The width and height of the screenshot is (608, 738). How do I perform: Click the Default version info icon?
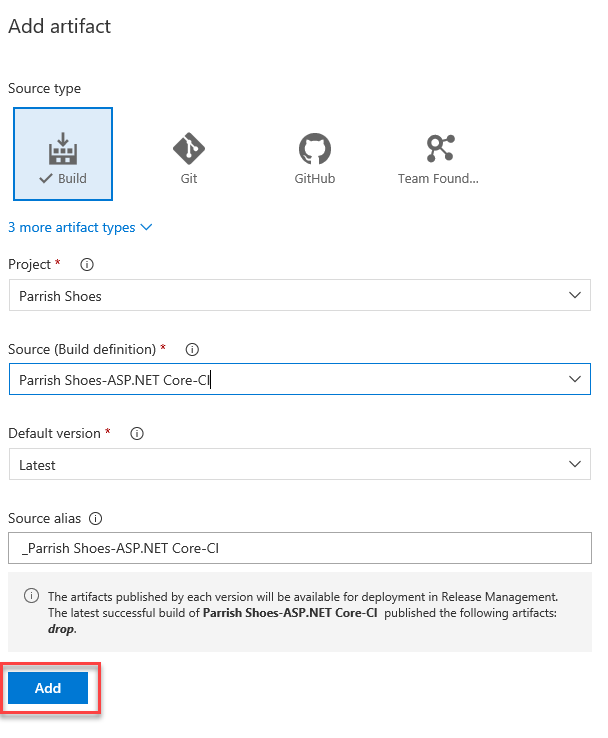click(137, 434)
